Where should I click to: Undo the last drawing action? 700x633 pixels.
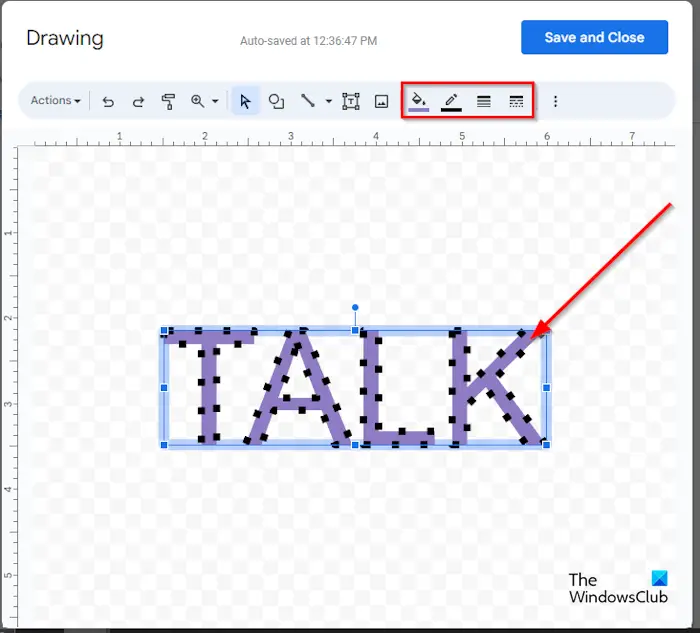pos(108,101)
